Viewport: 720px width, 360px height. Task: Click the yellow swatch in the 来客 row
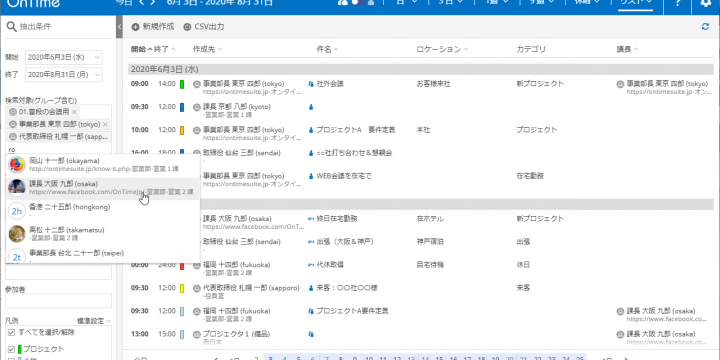point(182,288)
